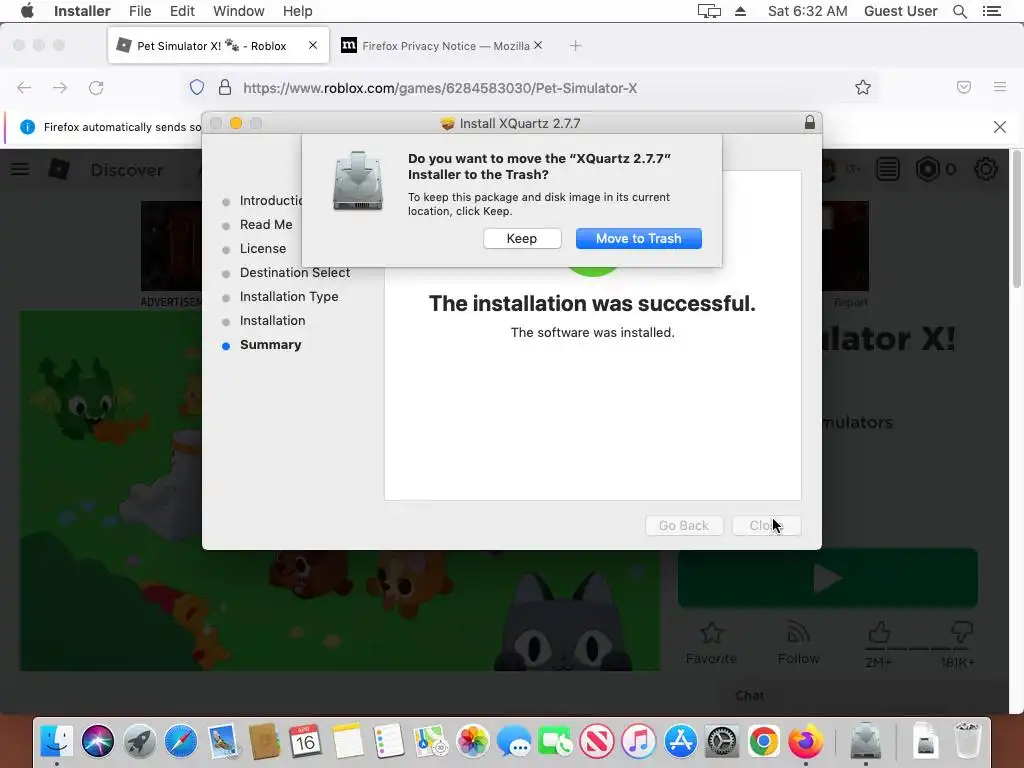
Task: Open Save to Pocket icon
Action: (x=964, y=88)
